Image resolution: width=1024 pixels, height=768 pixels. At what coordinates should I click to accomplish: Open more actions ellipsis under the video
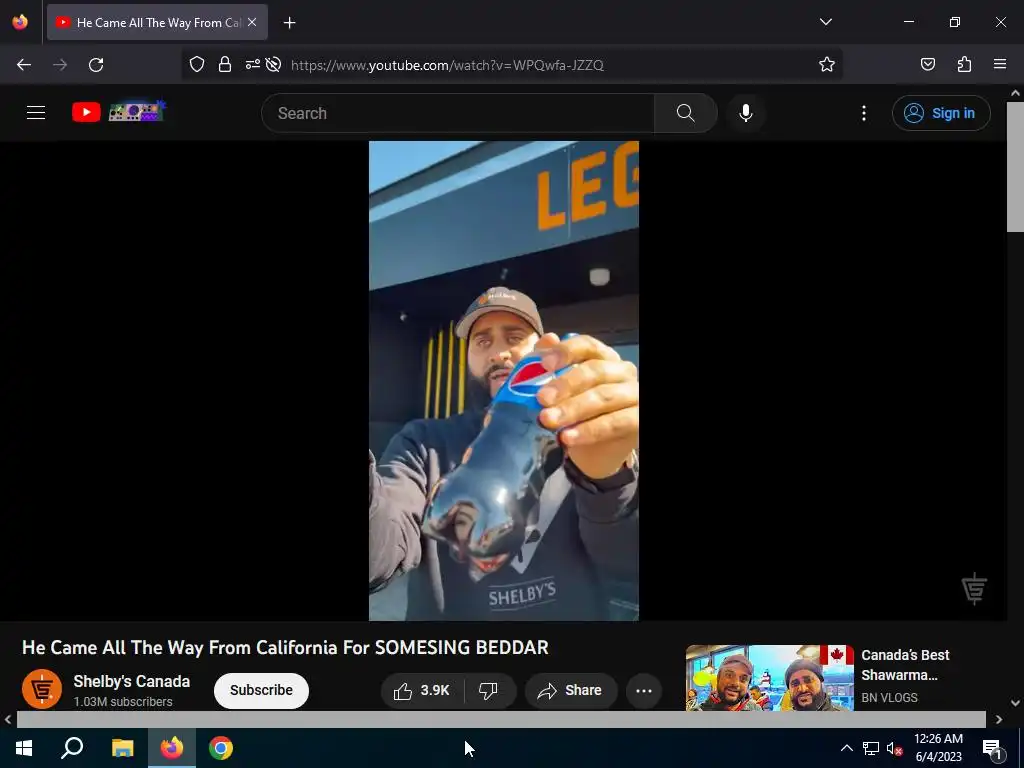[644, 690]
